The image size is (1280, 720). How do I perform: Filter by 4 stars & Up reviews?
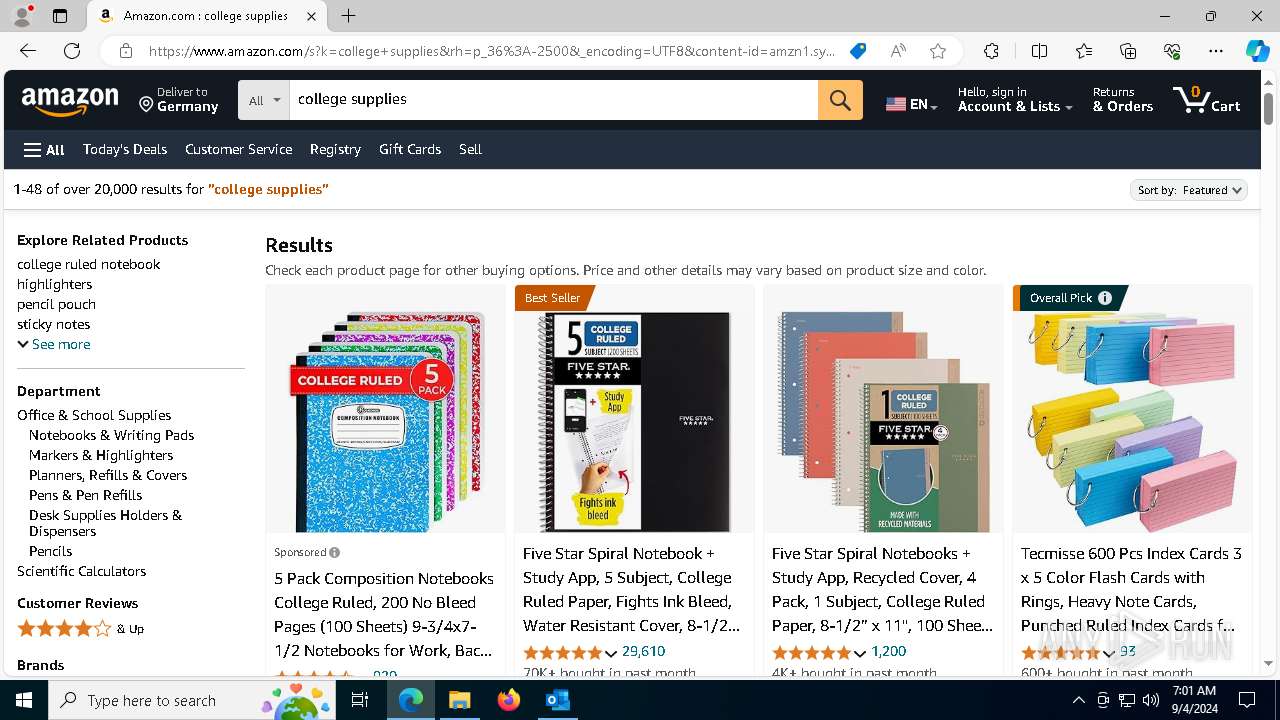pos(80,629)
